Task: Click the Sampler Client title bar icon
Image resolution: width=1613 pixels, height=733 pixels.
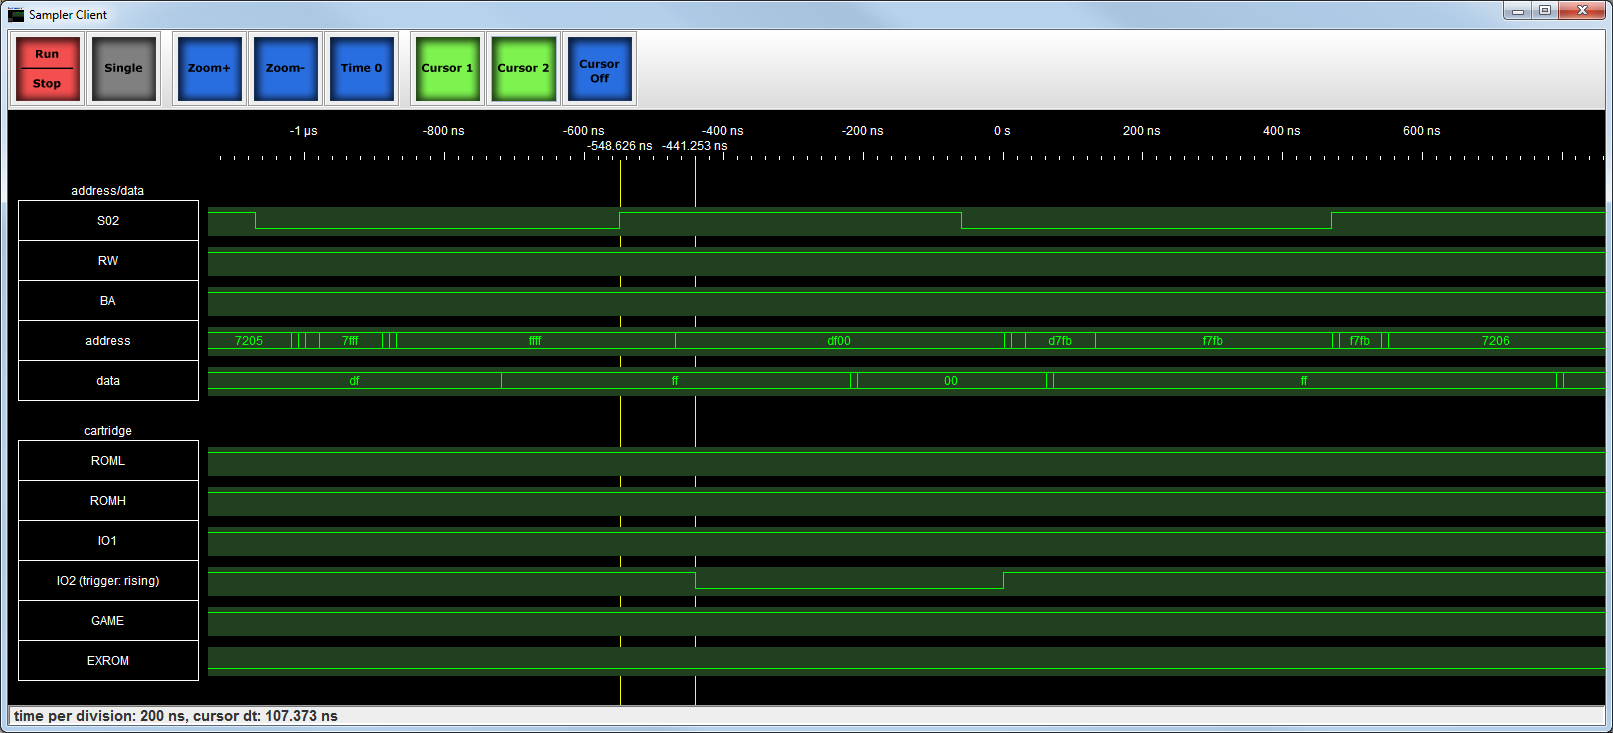Action: 16,15
